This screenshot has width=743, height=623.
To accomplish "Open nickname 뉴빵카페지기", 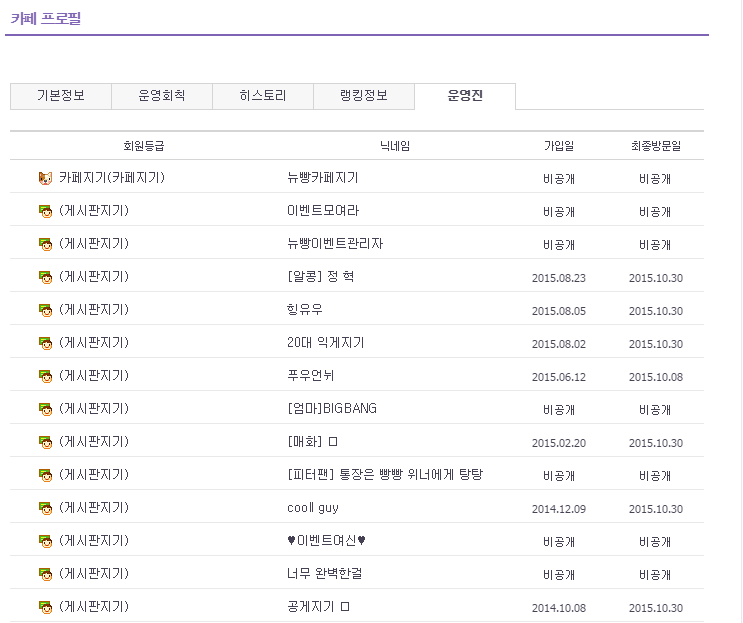I will (323, 178).
